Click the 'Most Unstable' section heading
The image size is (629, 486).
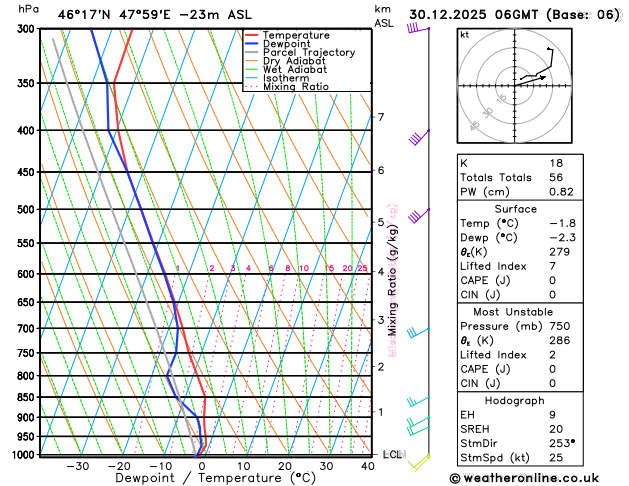[x=513, y=312]
